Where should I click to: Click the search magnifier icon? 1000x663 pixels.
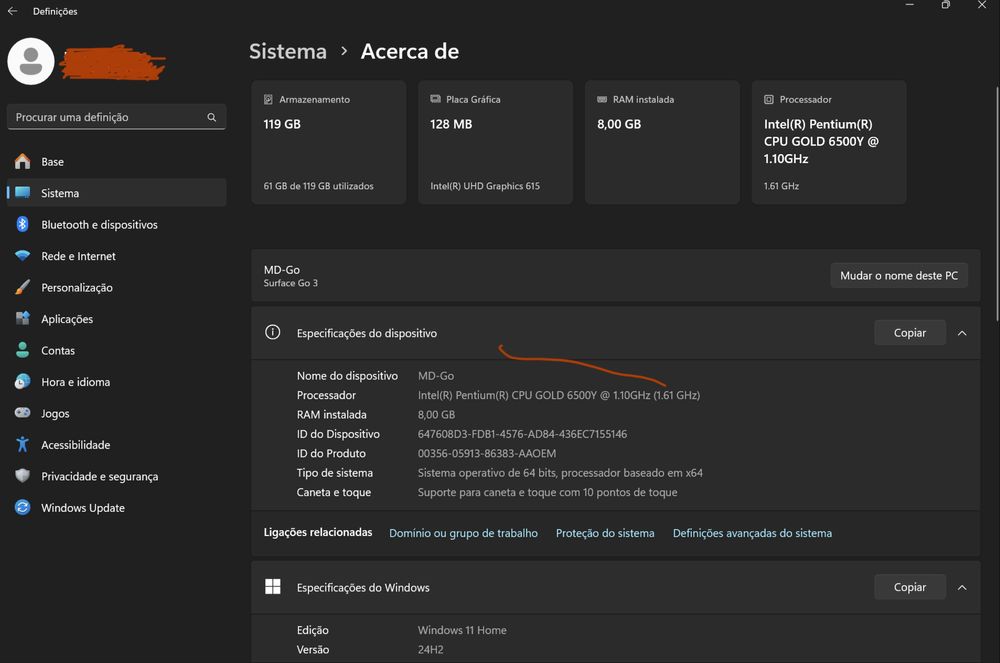coord(212,117)
